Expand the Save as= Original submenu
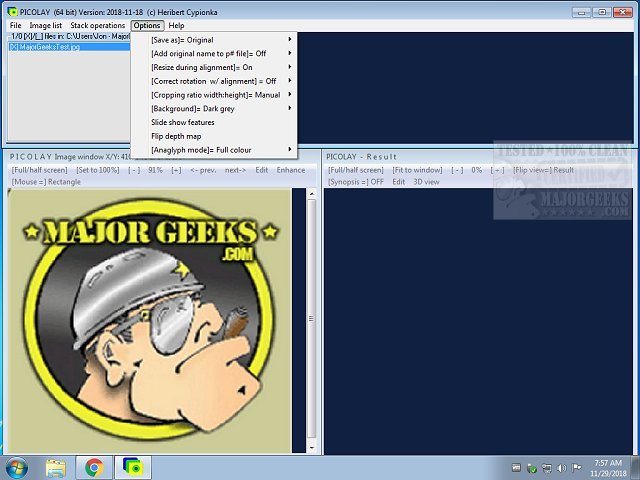This screenshot has height=480, width=640. point(214,40)
